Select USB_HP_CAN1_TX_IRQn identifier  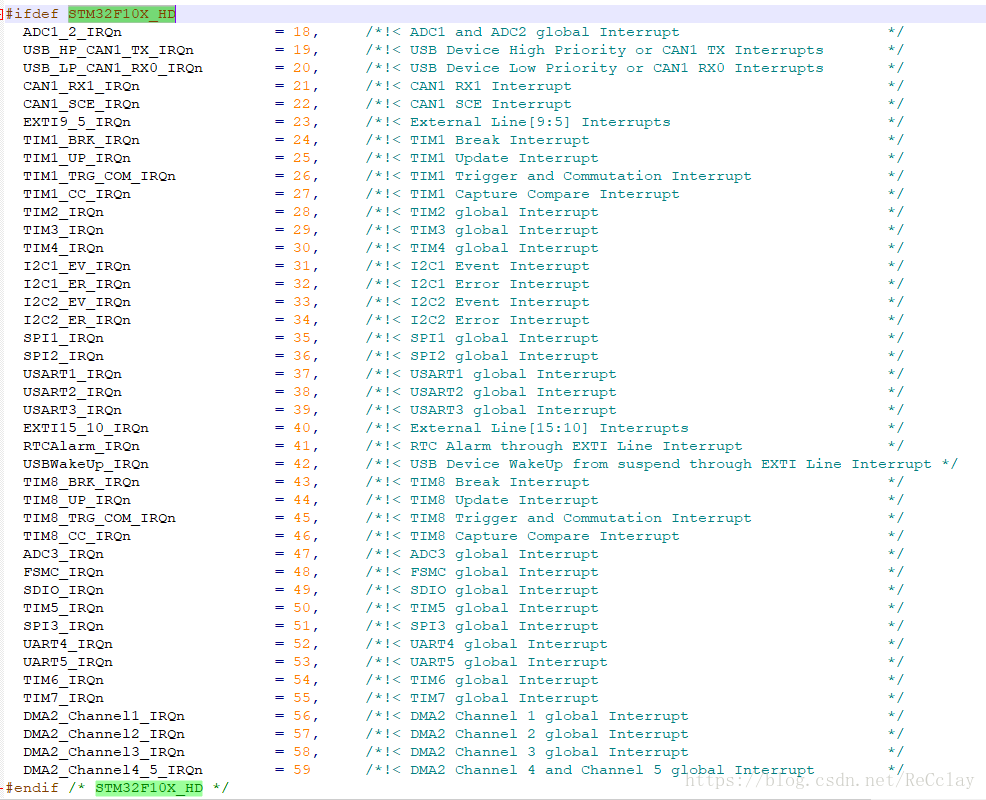(x=108, y=50)
